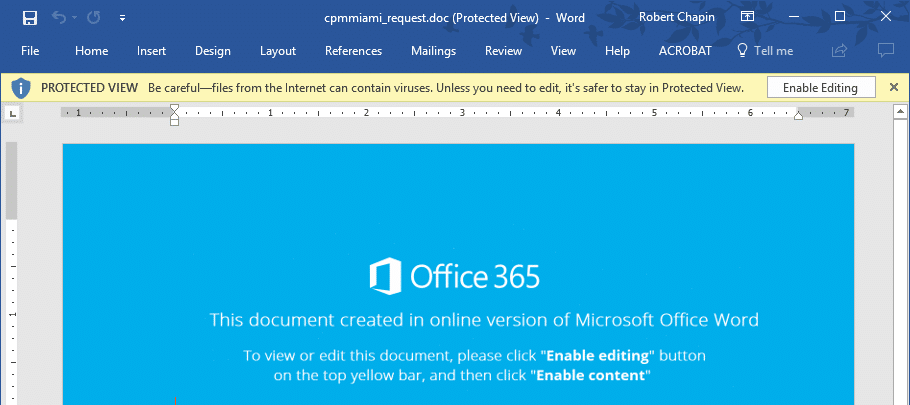Click the right indent marker on ruler

click(x=799, y=116)
